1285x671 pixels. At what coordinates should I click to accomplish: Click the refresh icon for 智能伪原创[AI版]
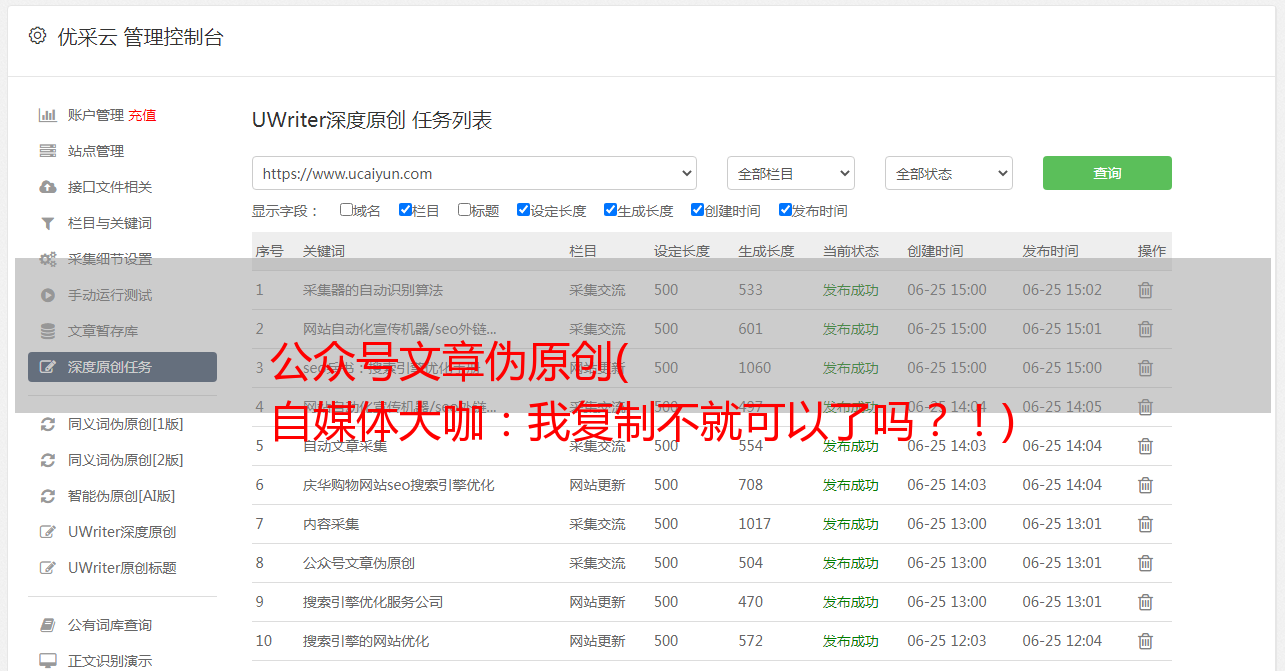pyautogui.click(x=47, y=496)
